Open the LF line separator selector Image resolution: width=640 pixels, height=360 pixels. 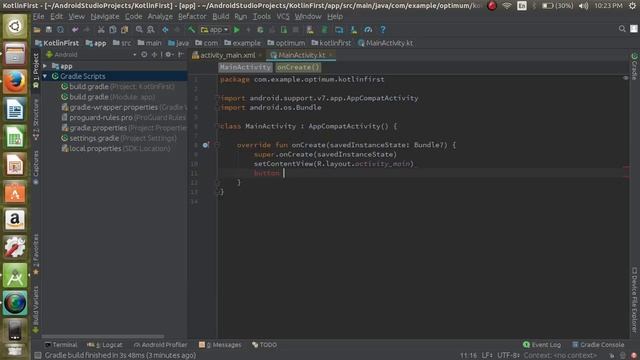click(487, 355)
